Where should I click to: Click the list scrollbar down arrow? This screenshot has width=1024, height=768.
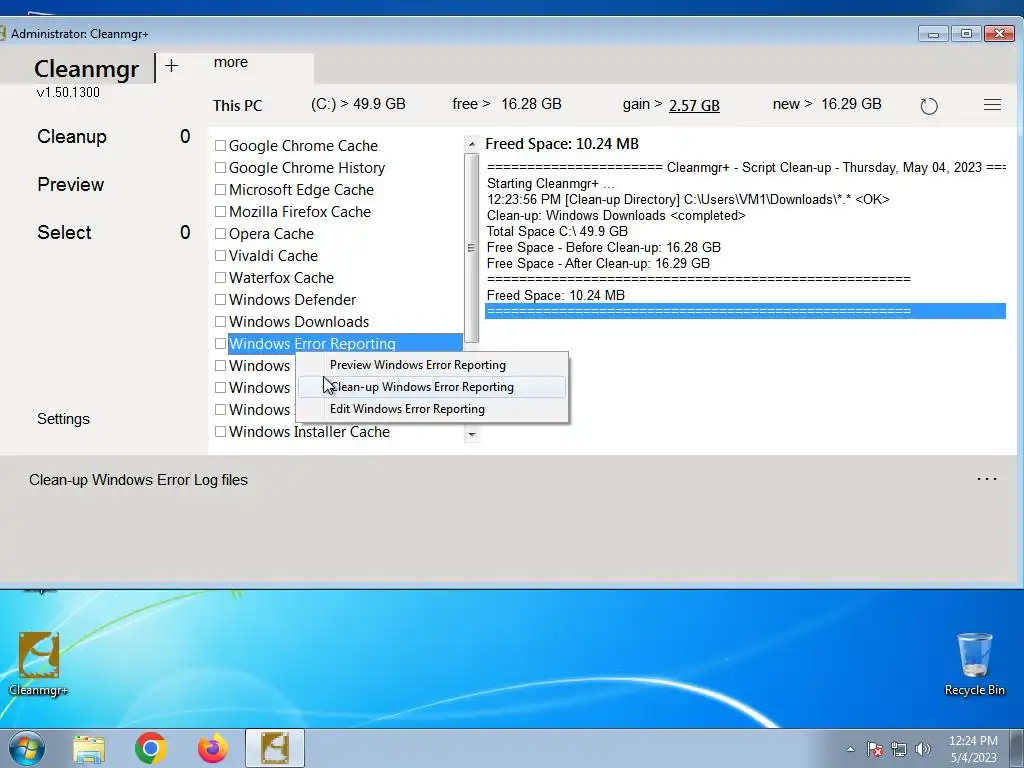coord(472,434)
